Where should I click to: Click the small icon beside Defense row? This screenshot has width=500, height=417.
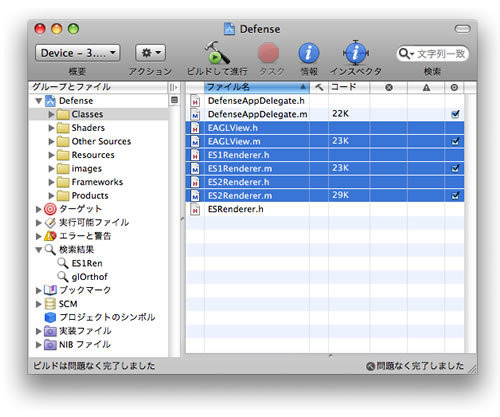pos(174,100)
